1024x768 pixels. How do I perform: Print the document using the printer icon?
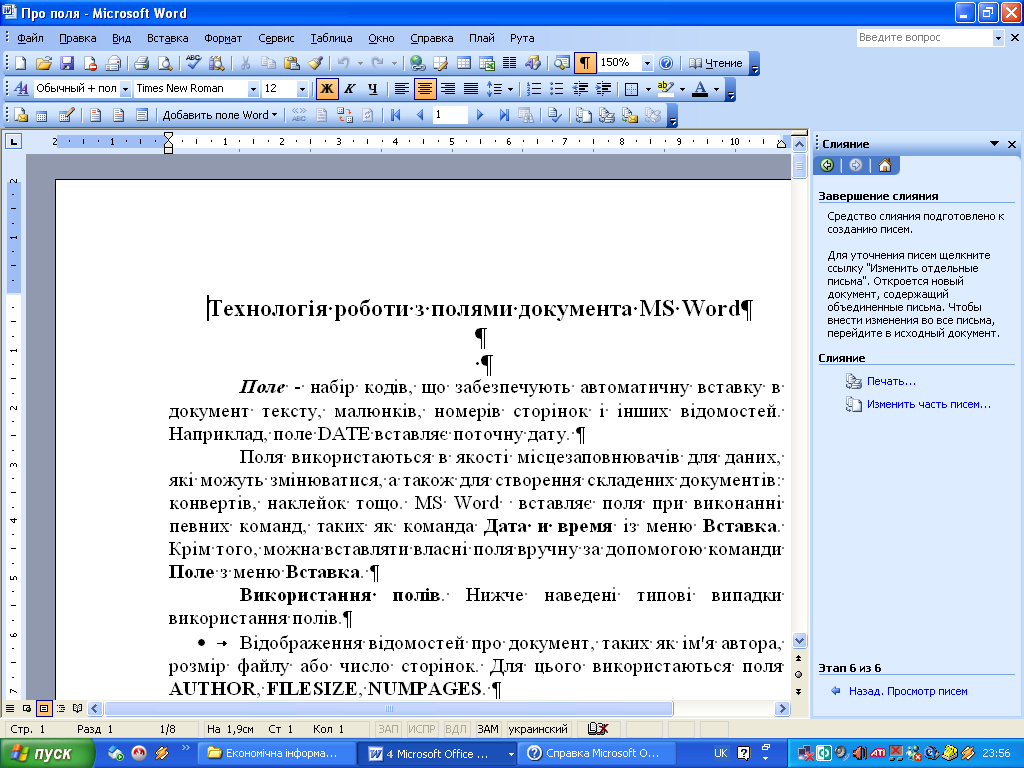click(142, 63)
